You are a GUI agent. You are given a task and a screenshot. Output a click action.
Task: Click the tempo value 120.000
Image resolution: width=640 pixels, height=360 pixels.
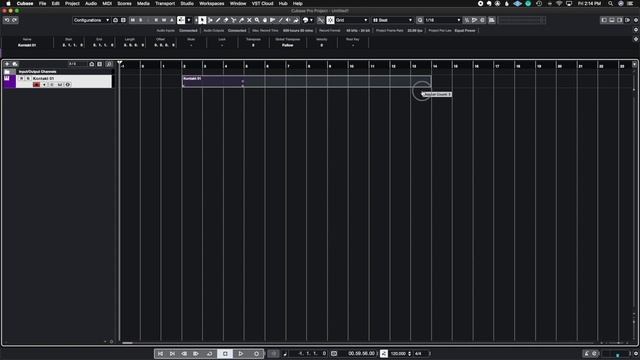(x=398, y=353)
